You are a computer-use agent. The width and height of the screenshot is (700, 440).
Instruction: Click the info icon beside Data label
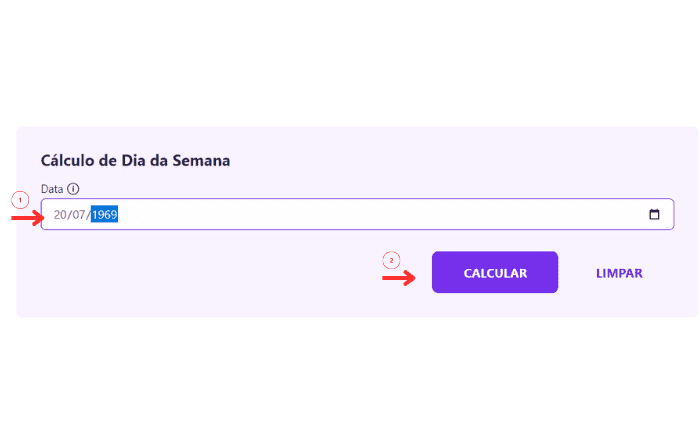(73, 189)
